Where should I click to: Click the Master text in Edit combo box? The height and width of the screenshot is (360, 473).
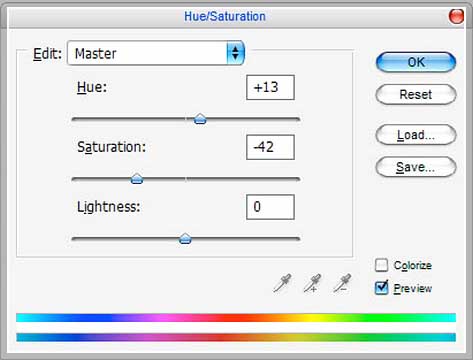click(x=96, y=54)
